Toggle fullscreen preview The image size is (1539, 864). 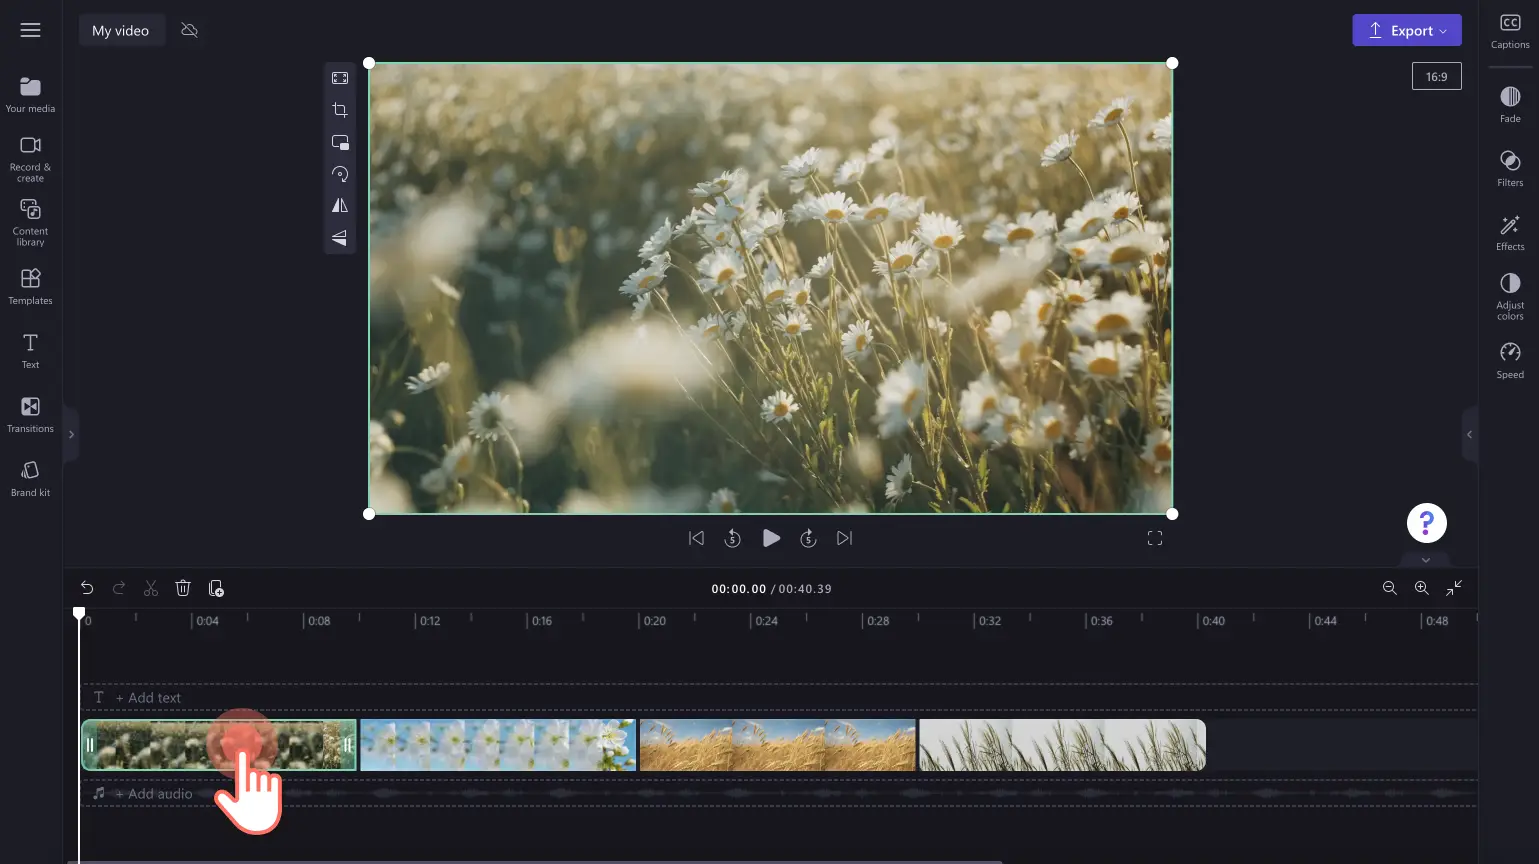1155,538
